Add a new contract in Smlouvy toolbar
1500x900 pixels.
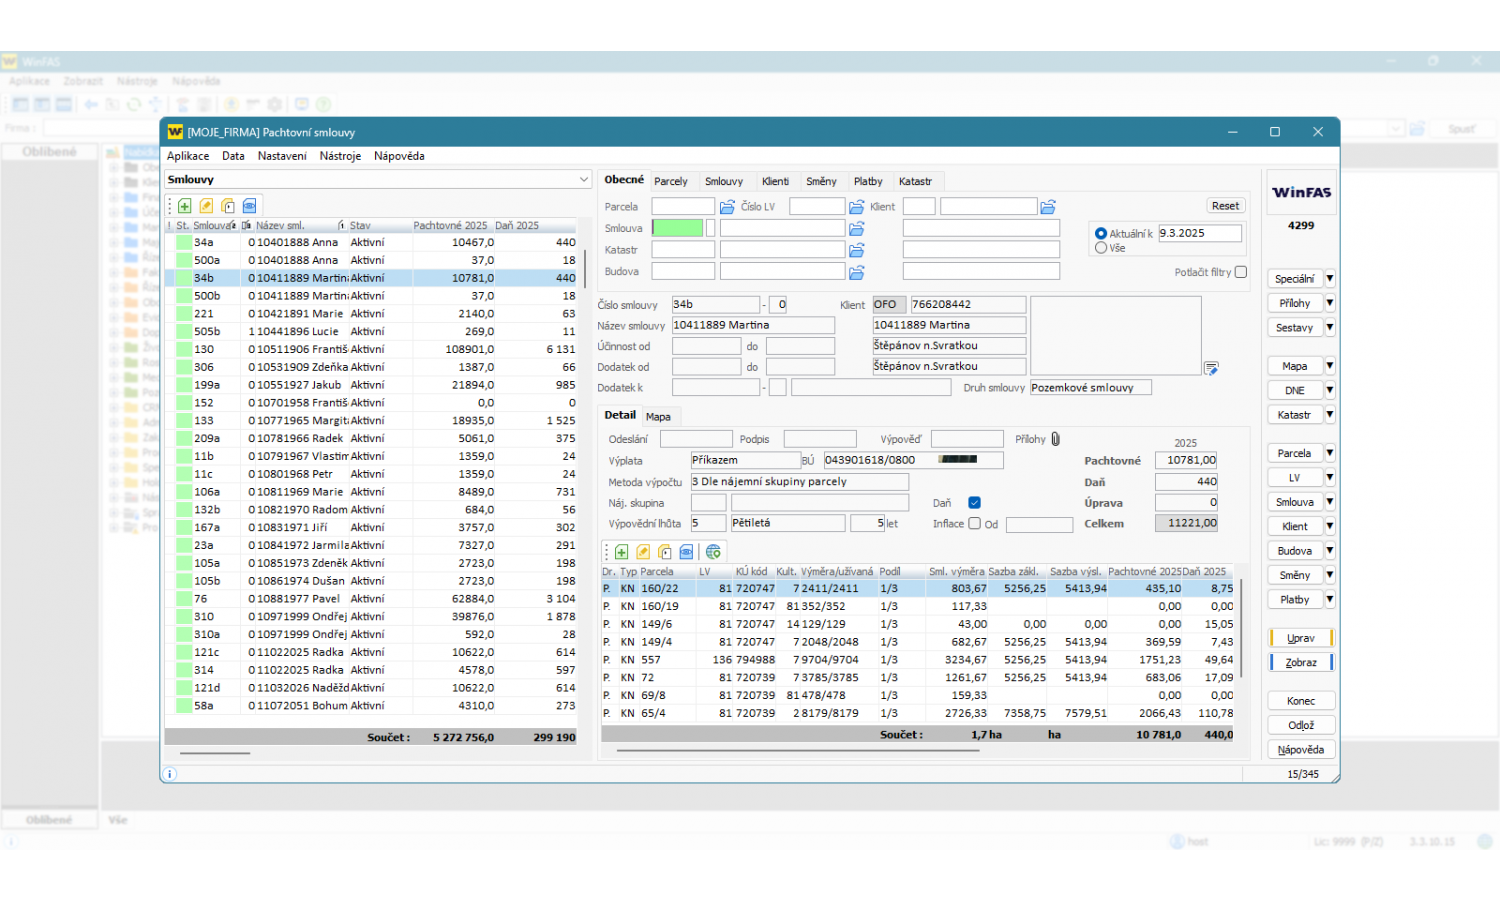tap(185, 206)
